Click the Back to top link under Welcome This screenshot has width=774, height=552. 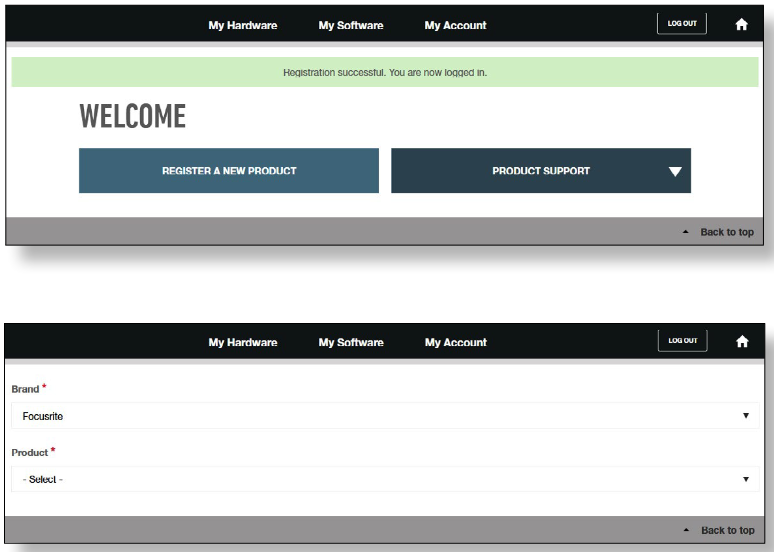pyautogui.click(x=726, y=232)
